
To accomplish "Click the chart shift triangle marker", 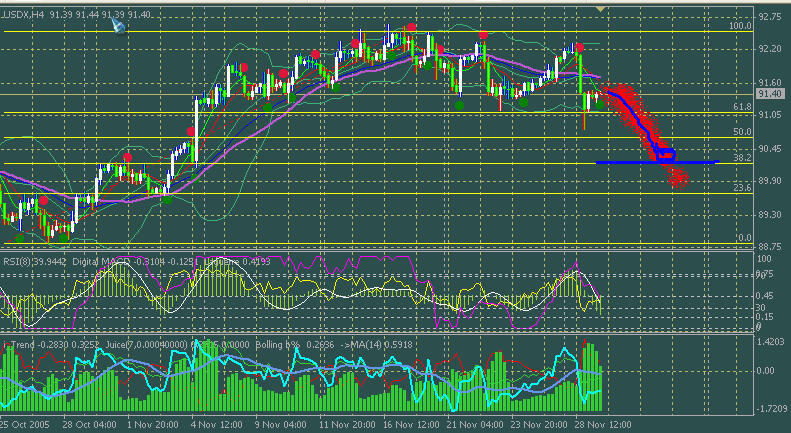I will coord(600,9).
